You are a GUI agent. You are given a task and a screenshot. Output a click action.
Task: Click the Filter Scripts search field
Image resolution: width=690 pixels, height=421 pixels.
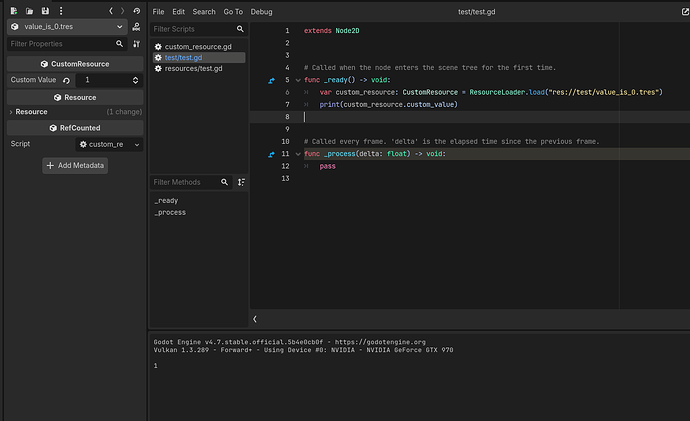[x=194, y=29]
